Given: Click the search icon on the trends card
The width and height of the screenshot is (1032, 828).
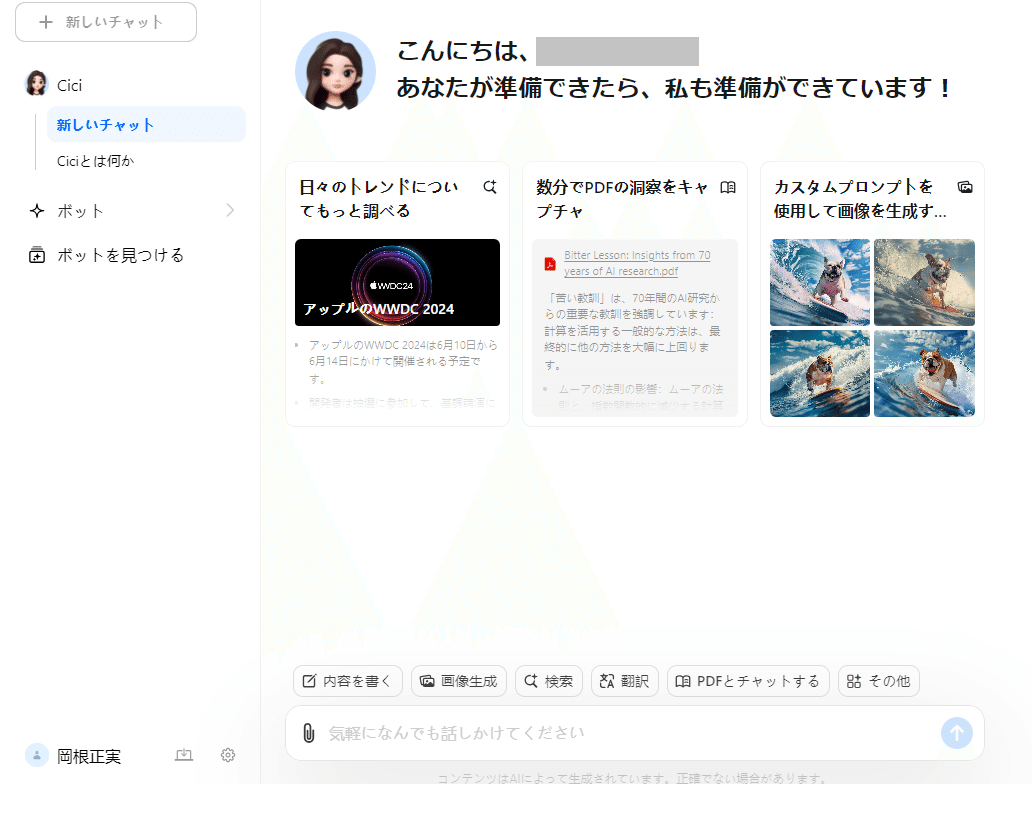Looking at the screenshot, I should coord(489,185).
